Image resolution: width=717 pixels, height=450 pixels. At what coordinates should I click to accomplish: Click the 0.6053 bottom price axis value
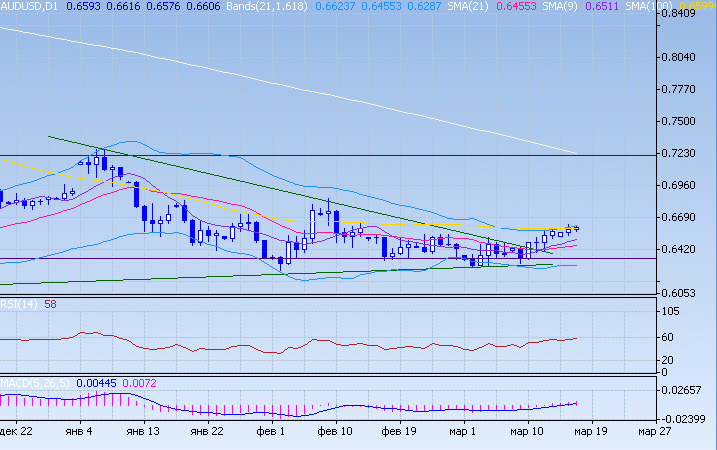tap(684, 293)
